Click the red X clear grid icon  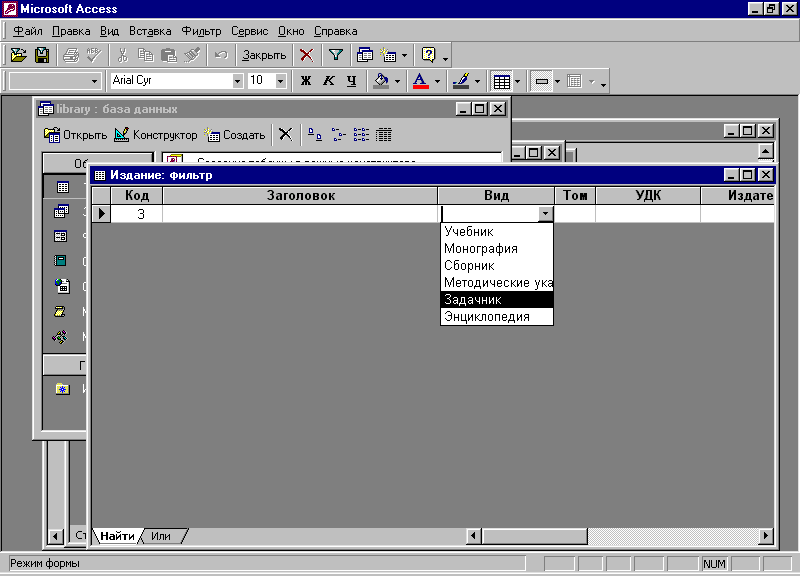[307, 55]
